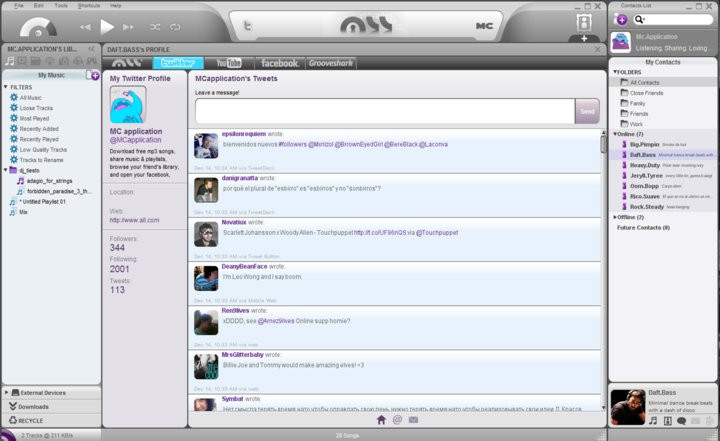Open the Tools menu
The height and width of the screenshot is (441, 720).
(61, 6)
